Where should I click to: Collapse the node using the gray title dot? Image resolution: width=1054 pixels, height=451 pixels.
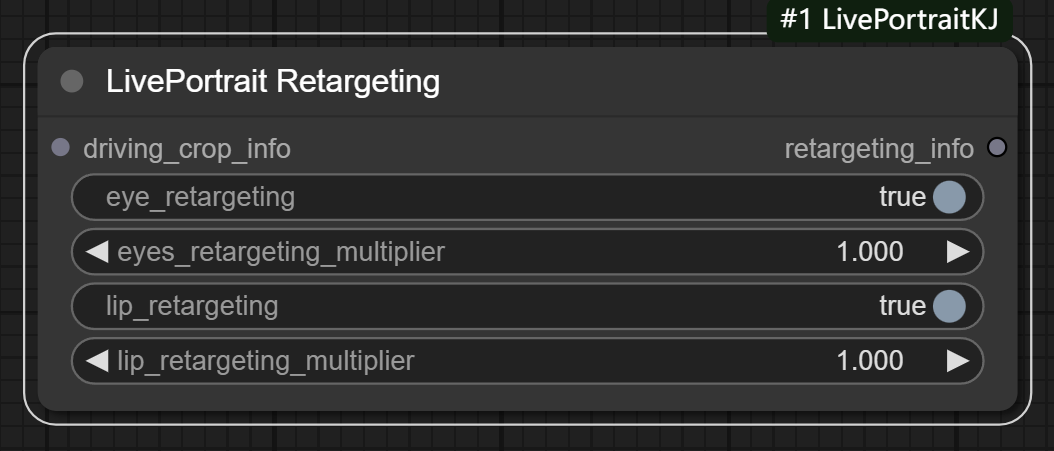click(x=72, y=82)
